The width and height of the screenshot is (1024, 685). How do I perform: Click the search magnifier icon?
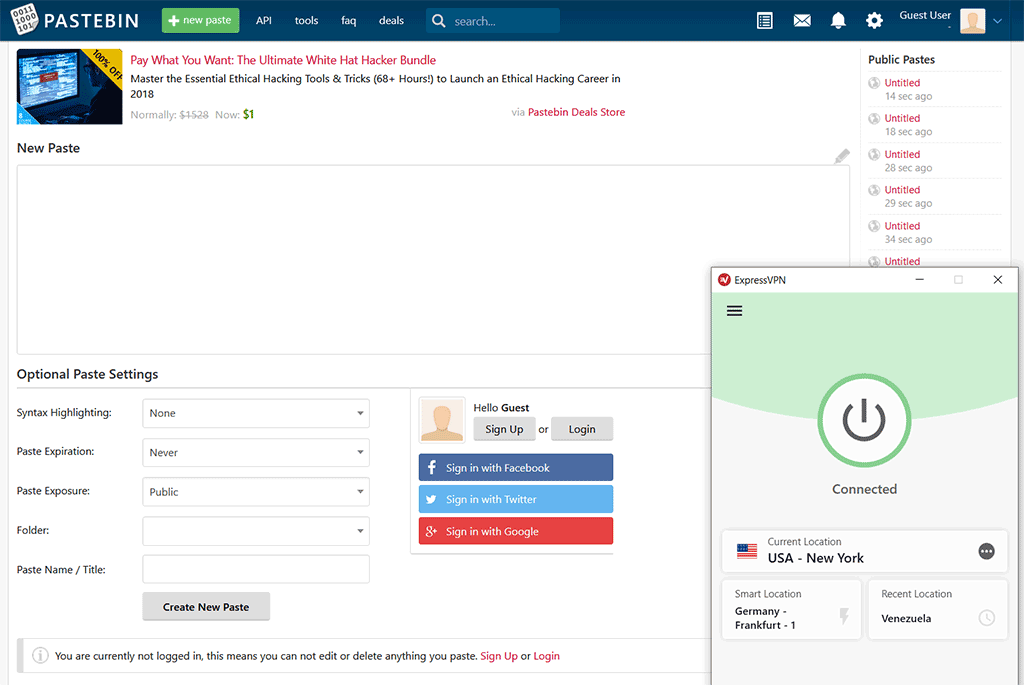[x=439, y=21]
